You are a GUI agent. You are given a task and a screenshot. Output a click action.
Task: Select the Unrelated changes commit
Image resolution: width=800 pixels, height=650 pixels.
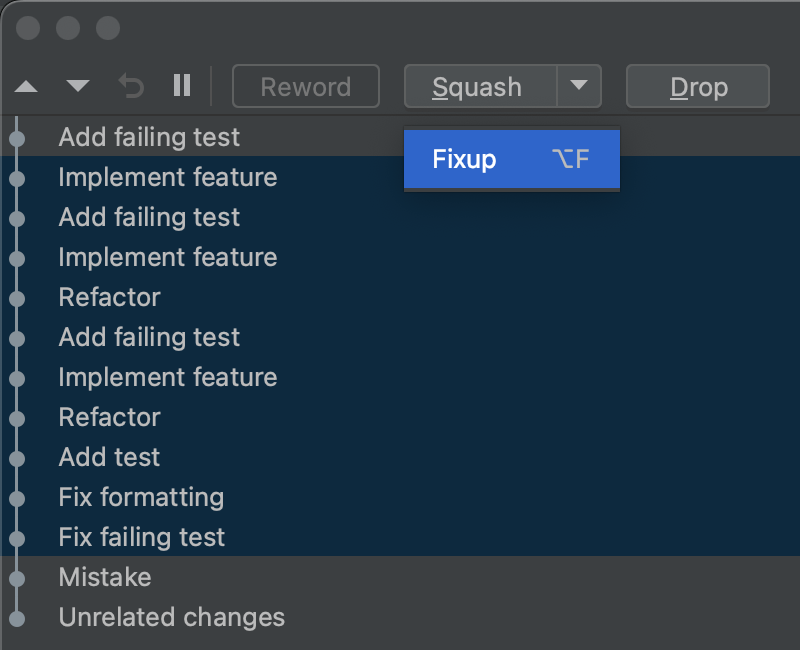click(x=170, y=617)
